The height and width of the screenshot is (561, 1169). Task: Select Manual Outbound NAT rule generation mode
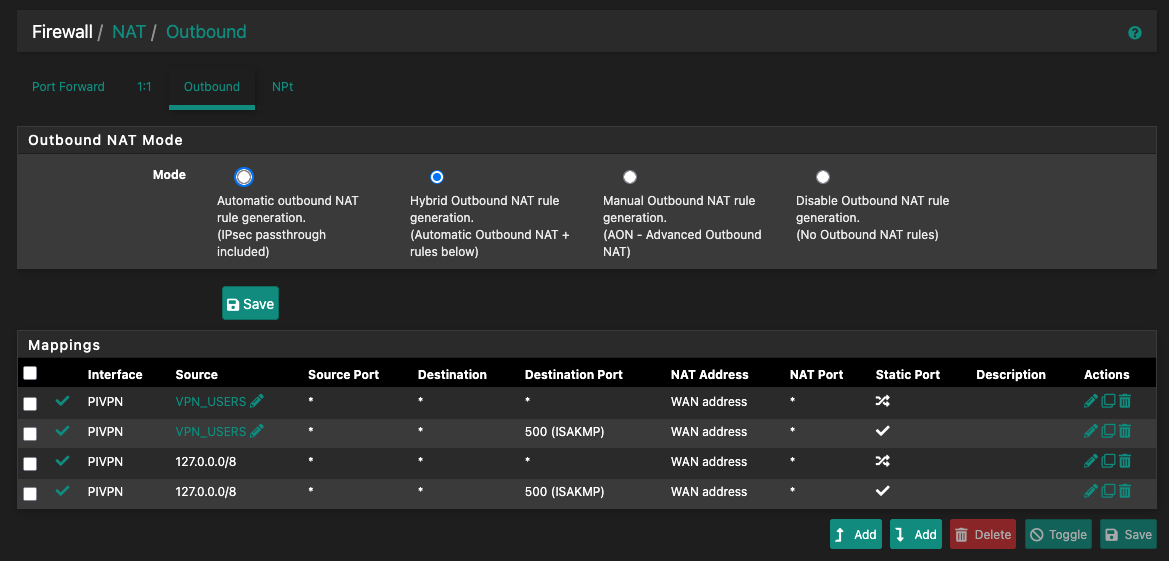[630, 177]
